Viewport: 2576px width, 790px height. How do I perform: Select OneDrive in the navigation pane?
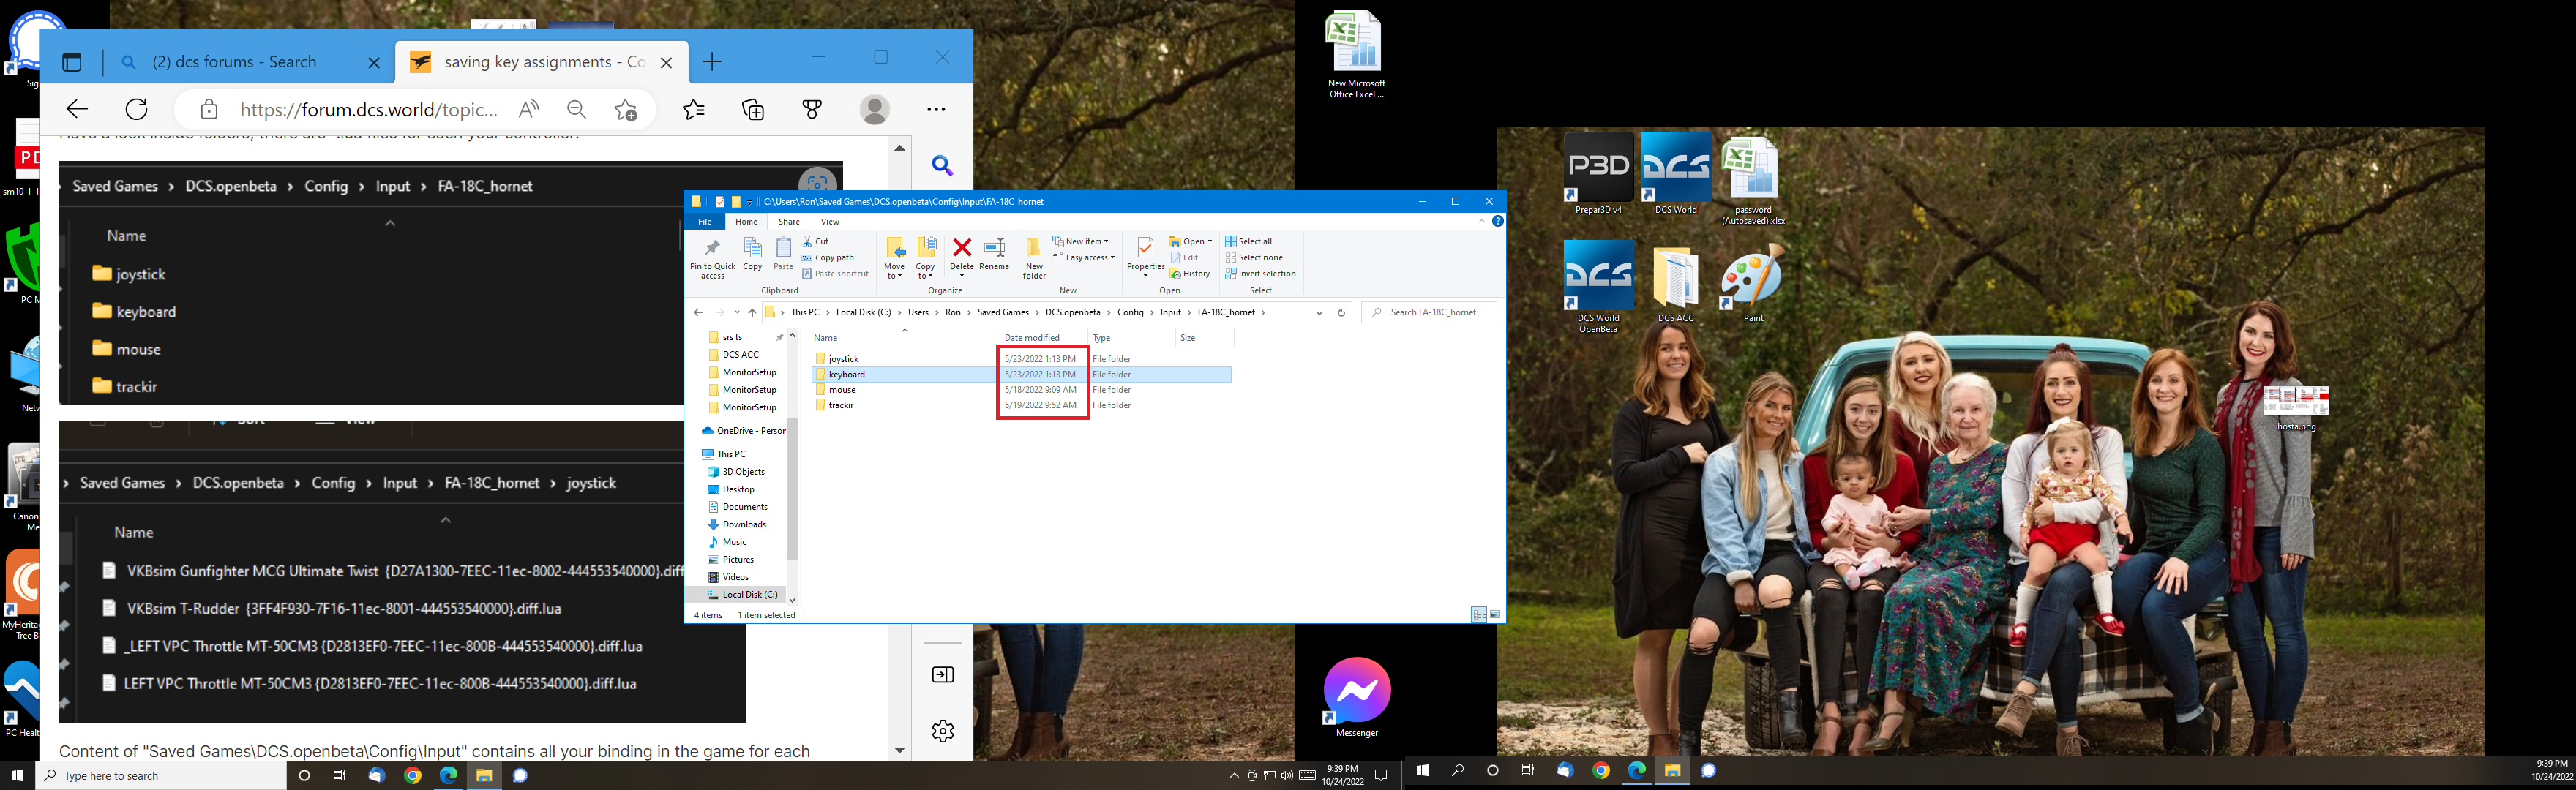point(743,431)
